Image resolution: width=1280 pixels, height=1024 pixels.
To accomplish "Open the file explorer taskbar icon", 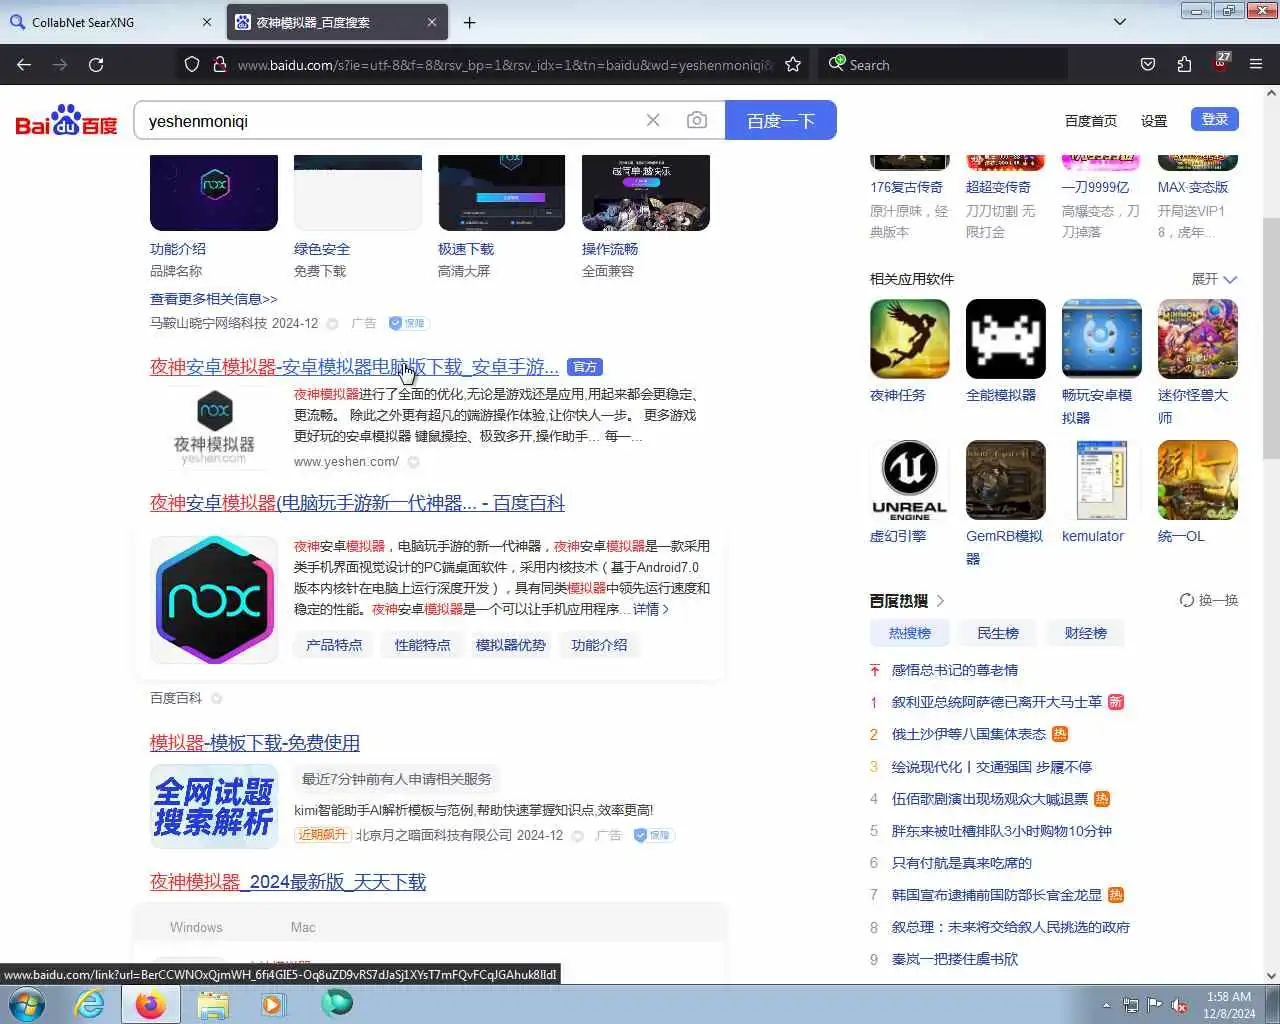I will coord(213,1003).
